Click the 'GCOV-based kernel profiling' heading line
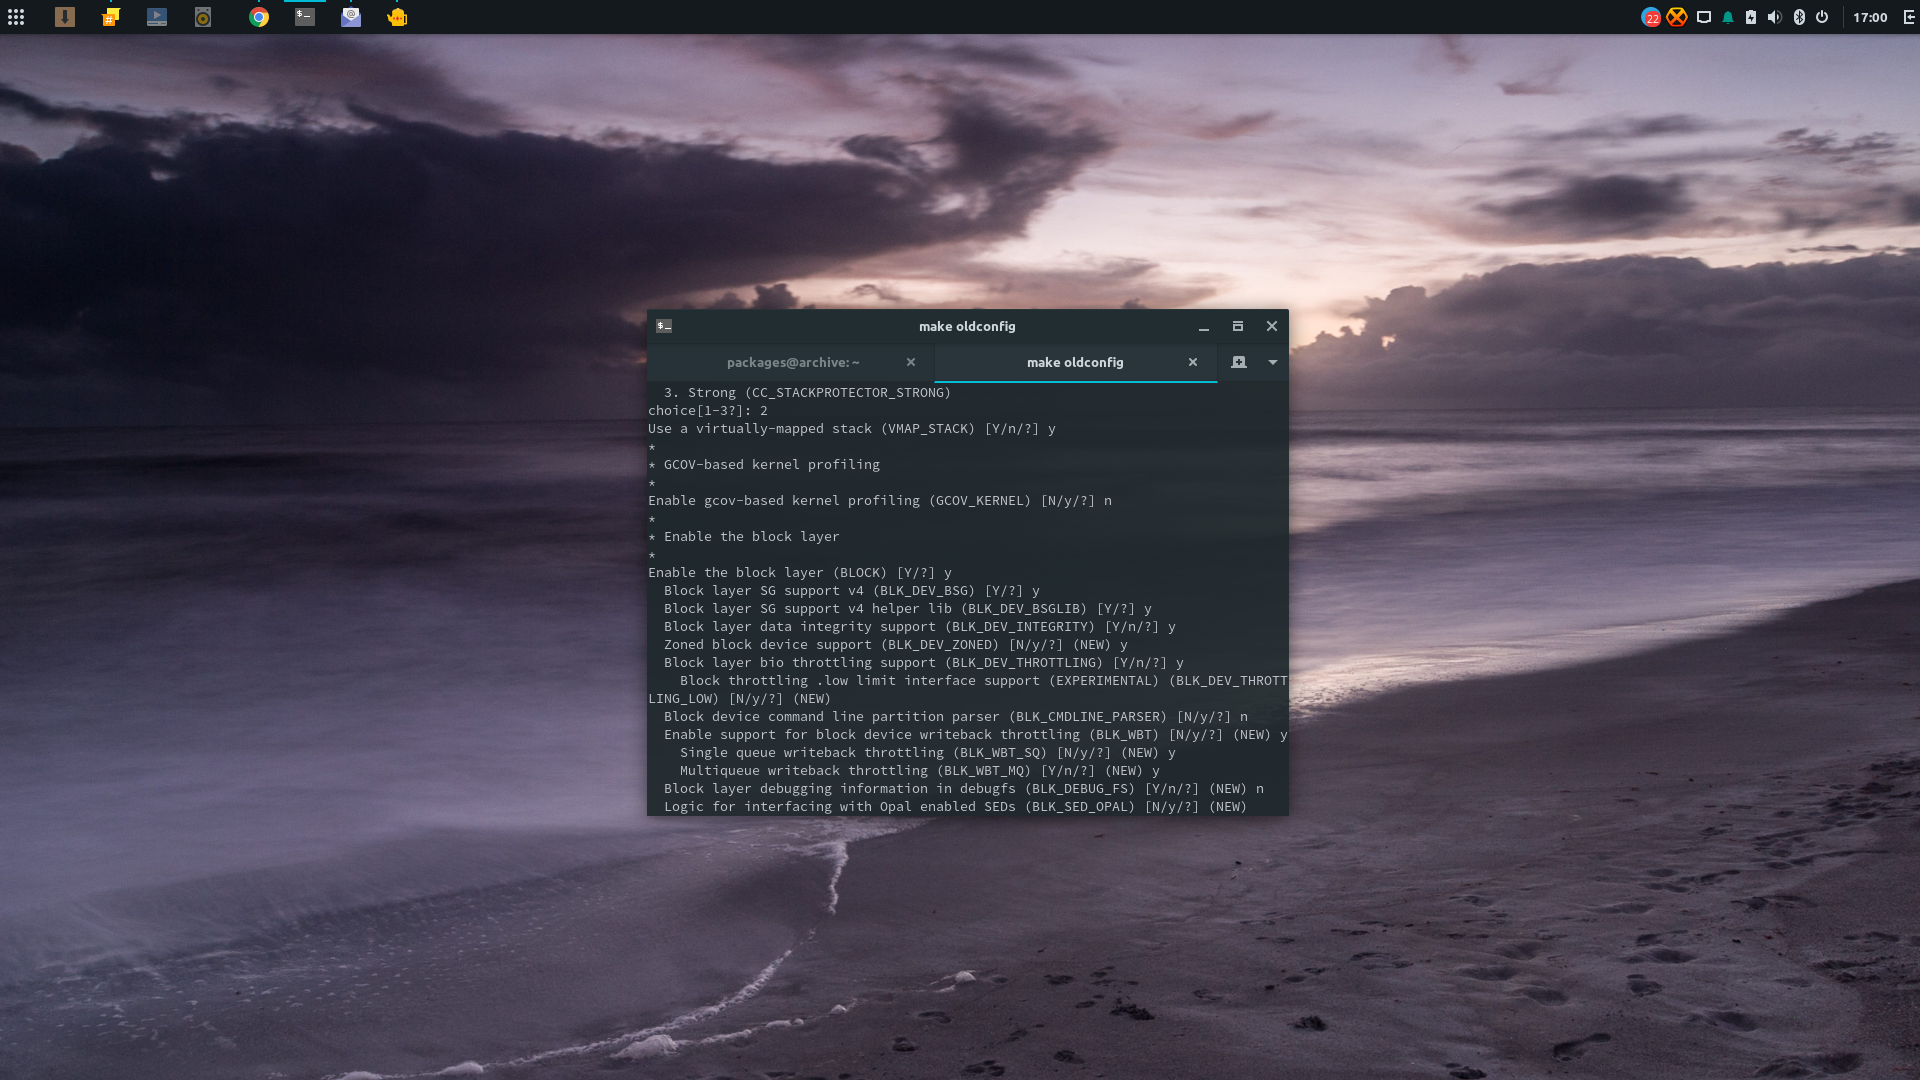 [x=764, y=464]
